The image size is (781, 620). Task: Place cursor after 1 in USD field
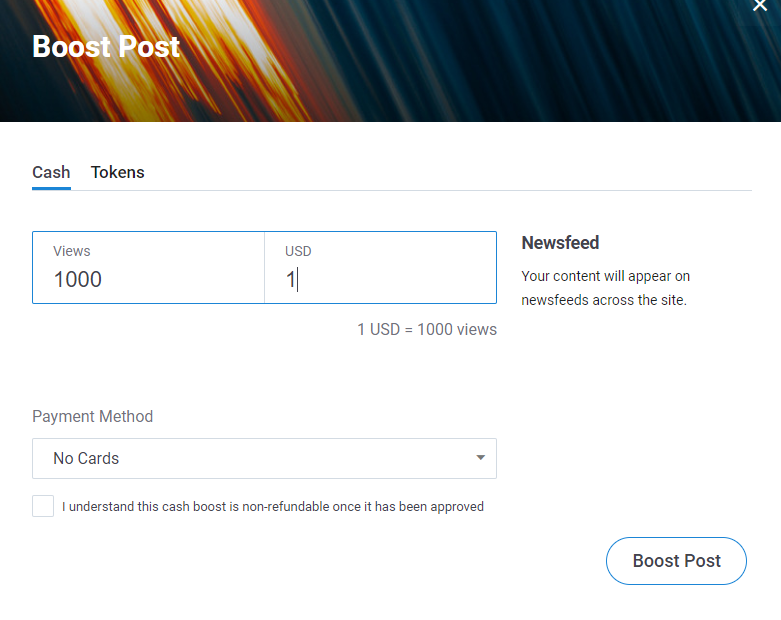[x=297, y=279]
